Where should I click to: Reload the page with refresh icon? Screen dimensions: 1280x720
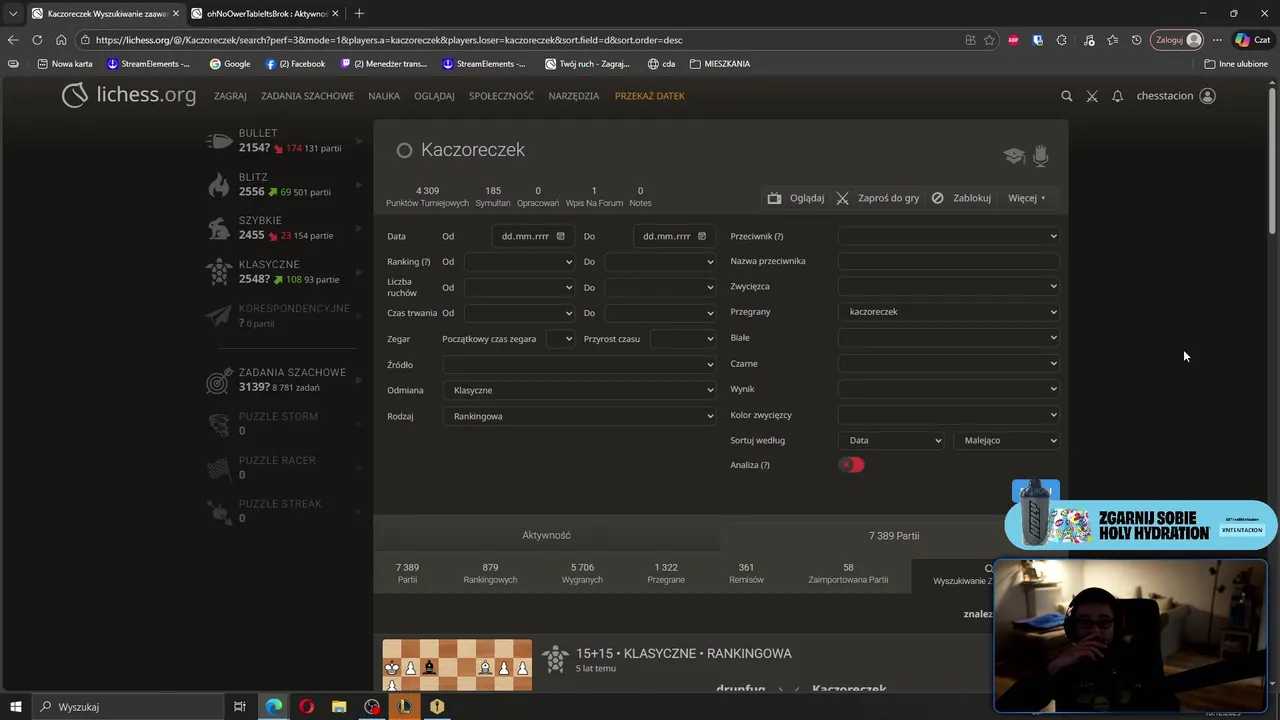tap(37, 40)
